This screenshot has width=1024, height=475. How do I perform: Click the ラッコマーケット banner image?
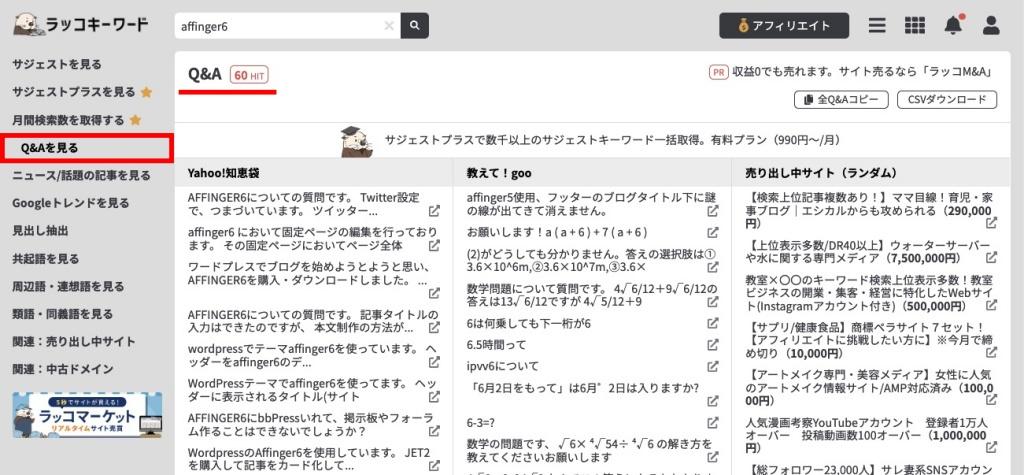click(87, 415)
